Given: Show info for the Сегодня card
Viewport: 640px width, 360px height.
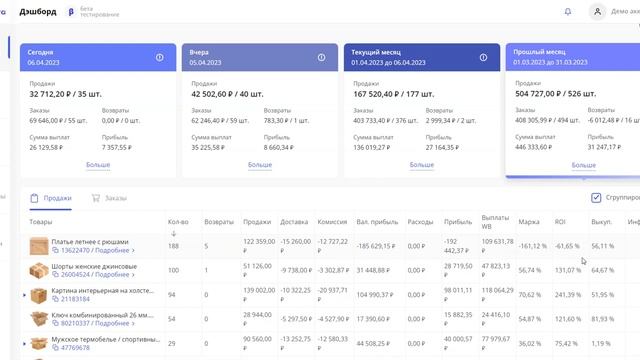Looking at the screenshot, I should pos(160,58).
